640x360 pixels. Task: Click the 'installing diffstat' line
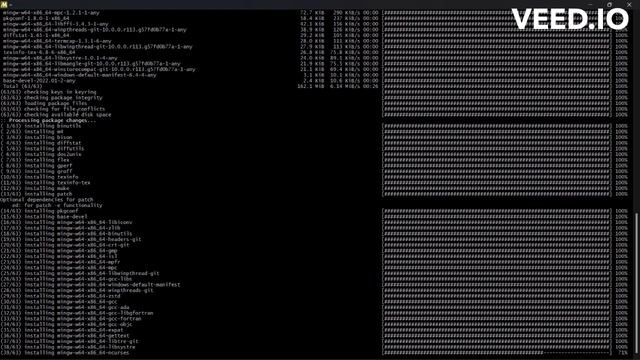point(41,143)
